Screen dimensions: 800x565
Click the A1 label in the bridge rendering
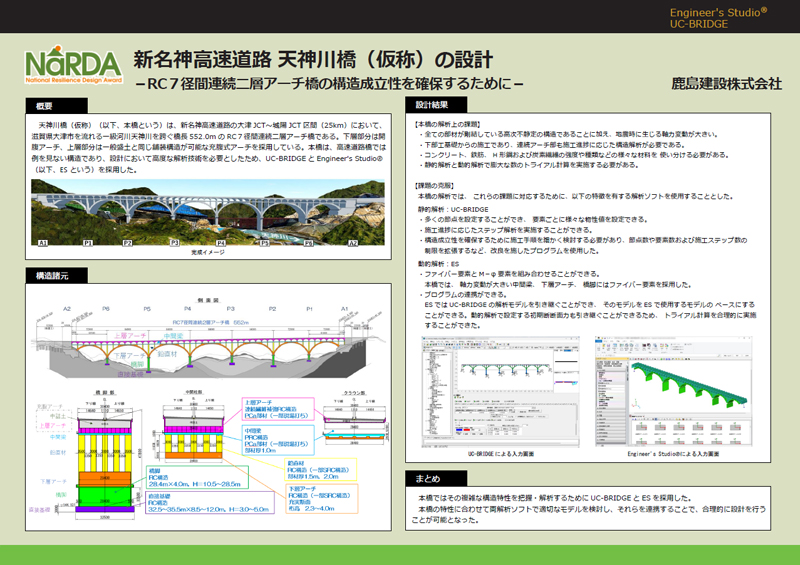[43, 243]
